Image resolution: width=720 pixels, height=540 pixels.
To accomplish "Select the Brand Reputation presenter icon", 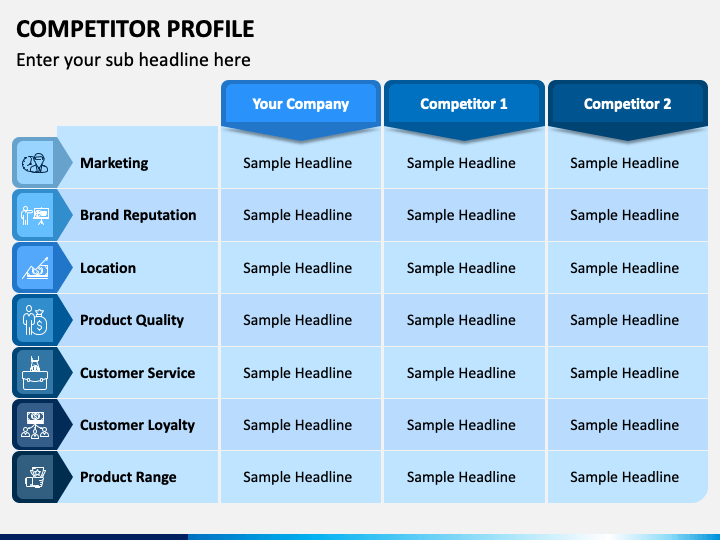I will [x=35, y=215].
